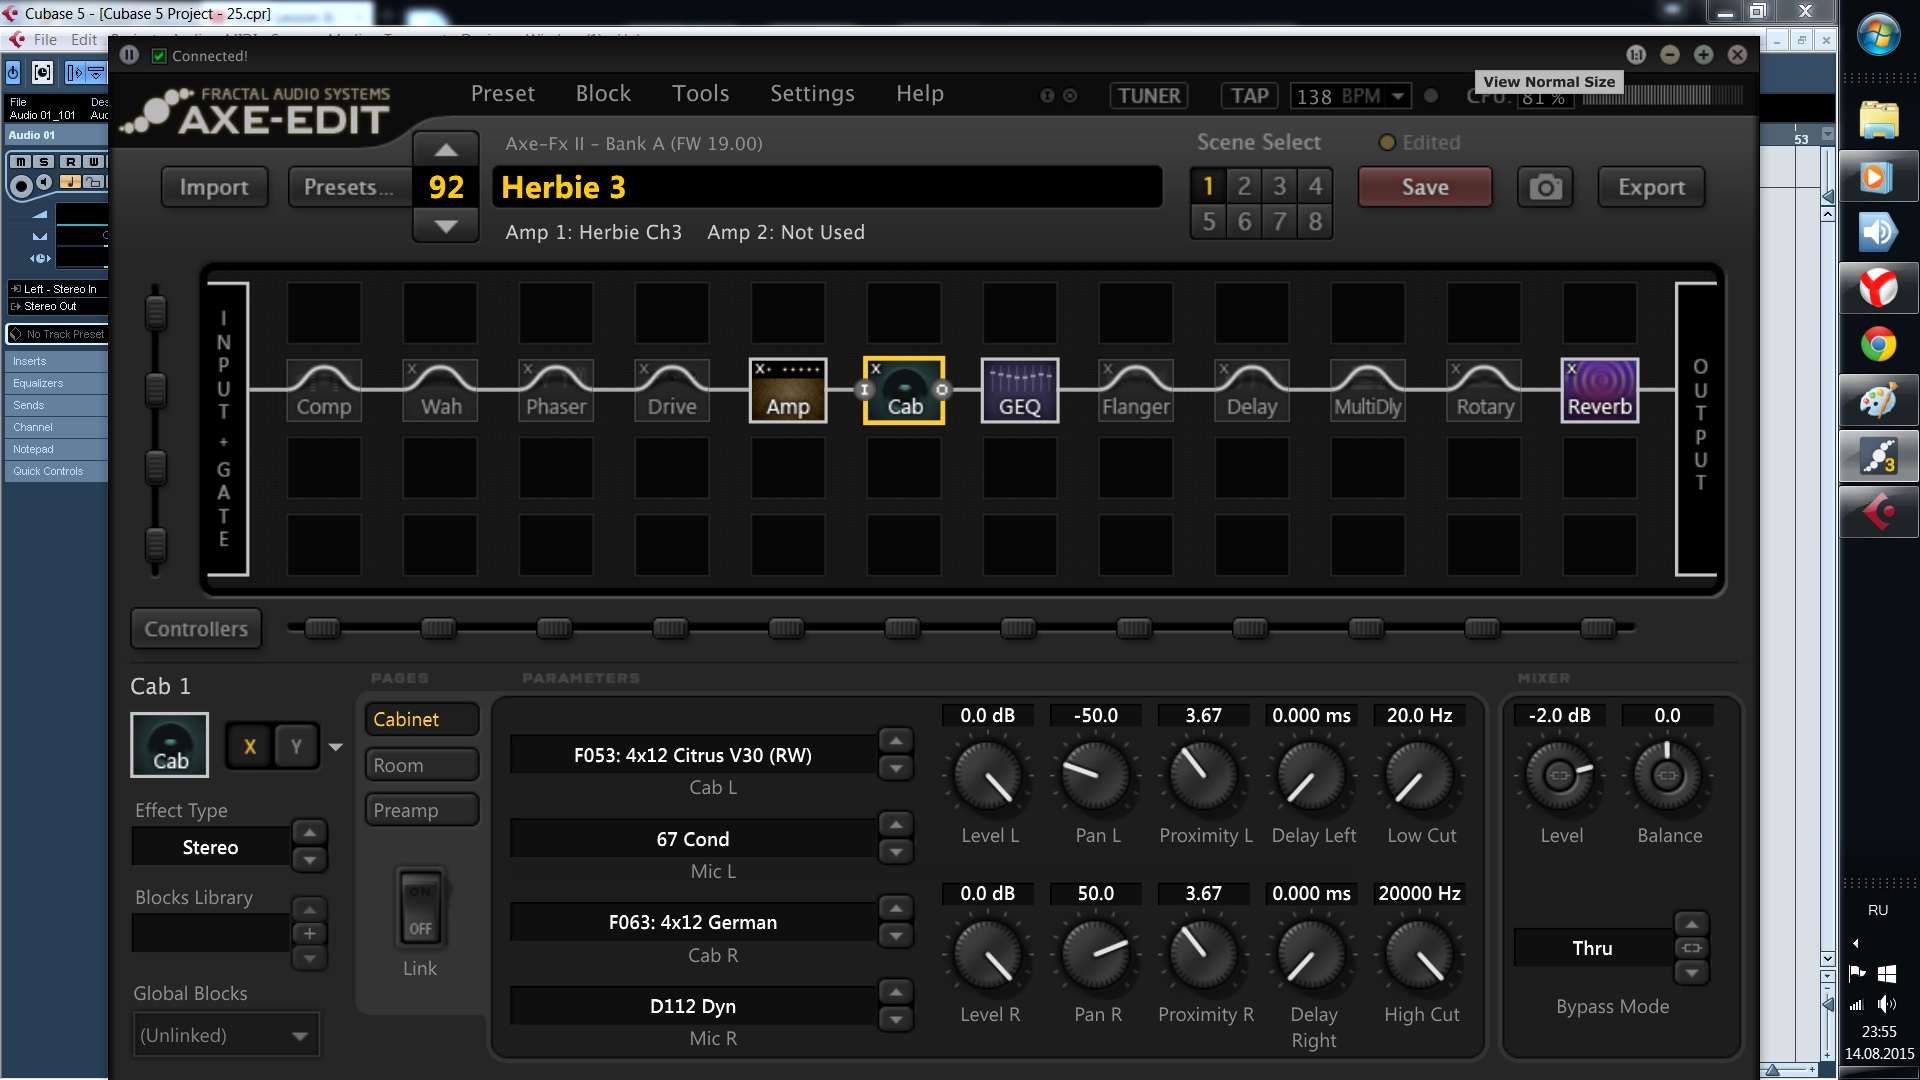The image size is (1920, 1080).
Task: Save the preset with Save button
Action: [1425, 187]
